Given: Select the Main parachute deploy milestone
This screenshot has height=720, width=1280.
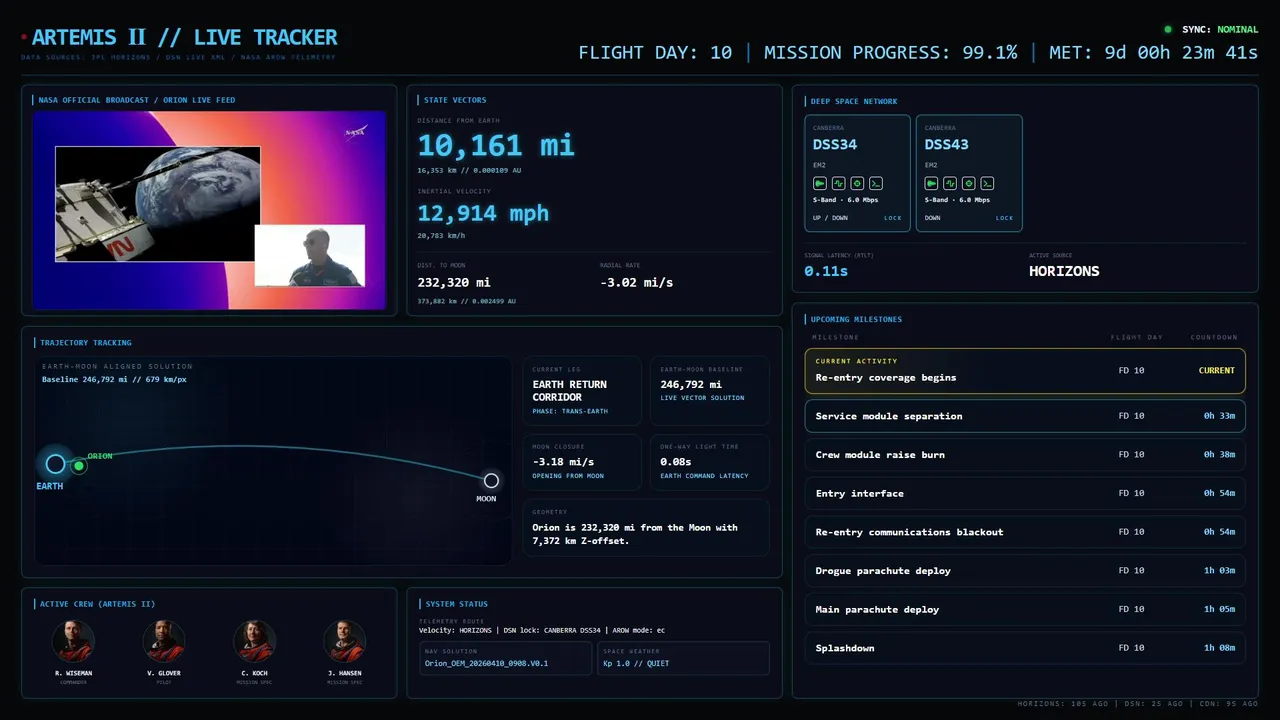Looking at the screenshot, I should coord(1025,610).
